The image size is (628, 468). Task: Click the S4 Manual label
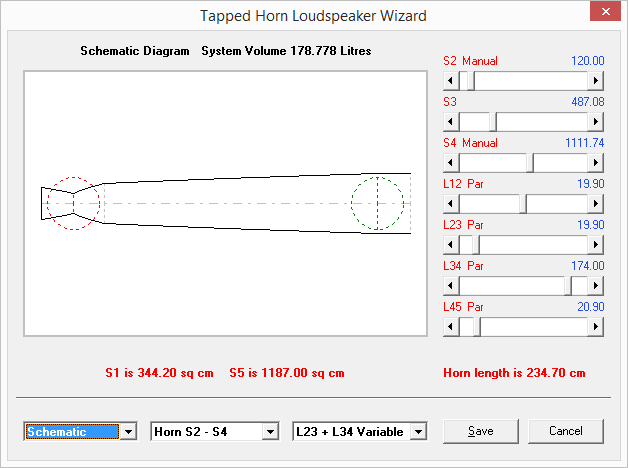470,143
